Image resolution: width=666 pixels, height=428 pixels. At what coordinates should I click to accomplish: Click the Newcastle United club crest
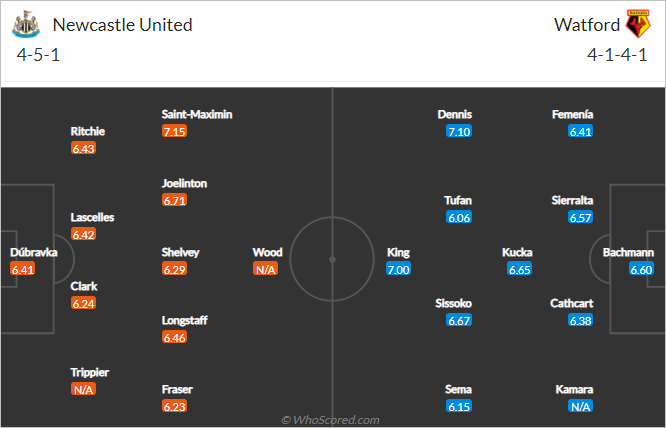(26, 24)
